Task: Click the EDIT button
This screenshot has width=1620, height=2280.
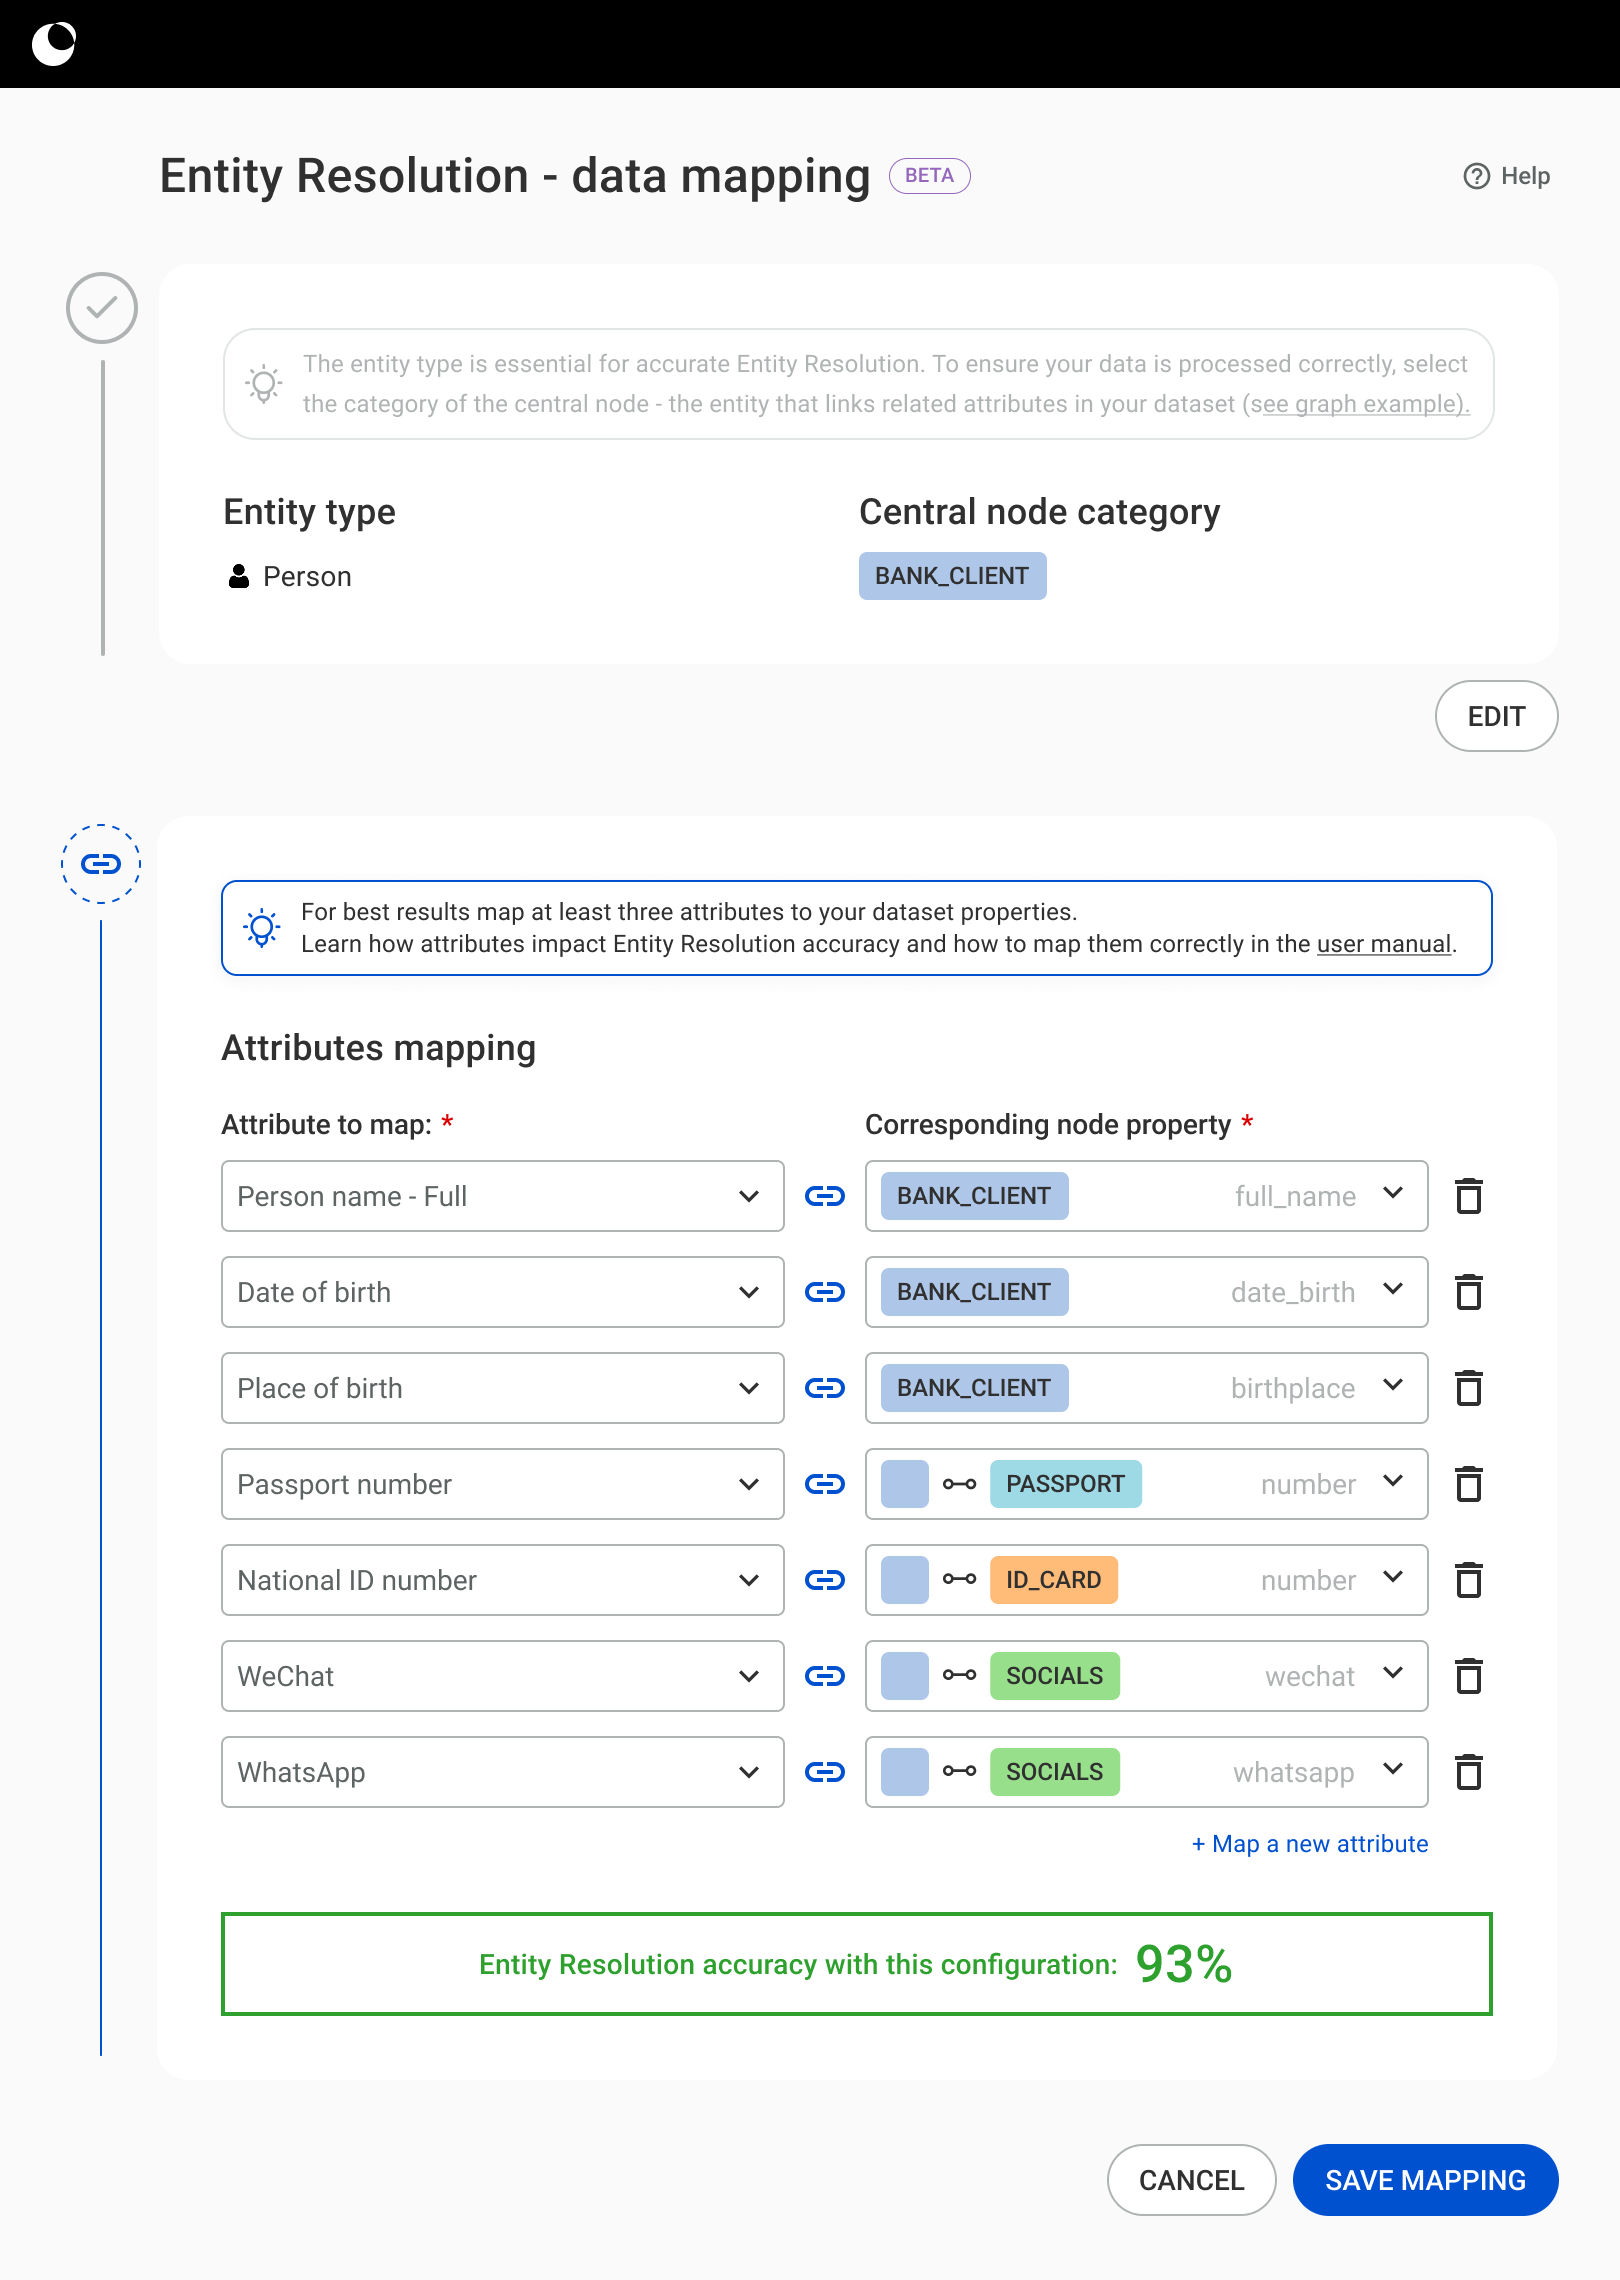Action: click(x=1496, y=716)
